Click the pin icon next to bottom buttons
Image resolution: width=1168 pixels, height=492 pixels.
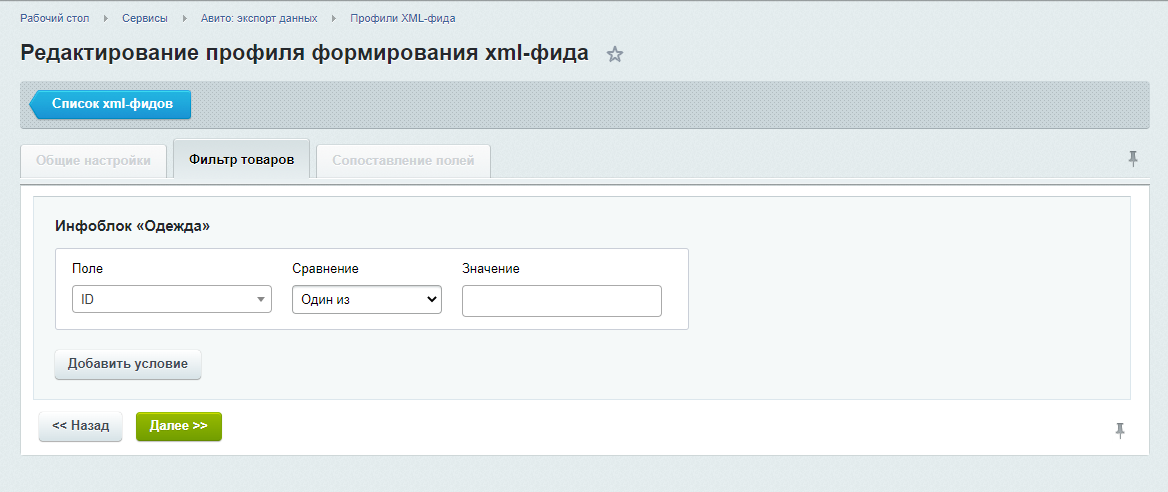tap(1120, 430)
